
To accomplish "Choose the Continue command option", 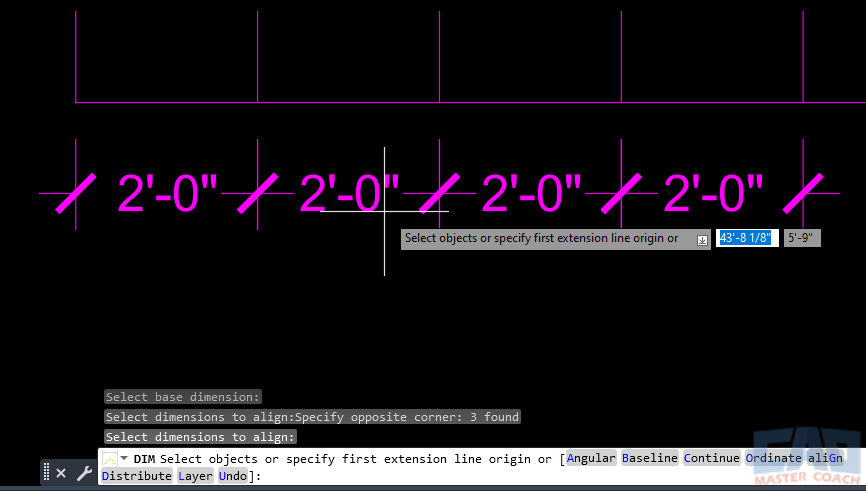I will tap(711, 458).
